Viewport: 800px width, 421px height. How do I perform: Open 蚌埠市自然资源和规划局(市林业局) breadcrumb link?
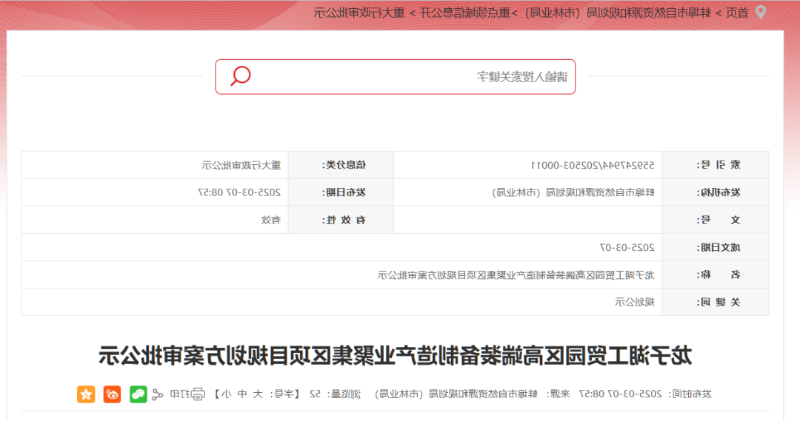[x=617, y=13]
